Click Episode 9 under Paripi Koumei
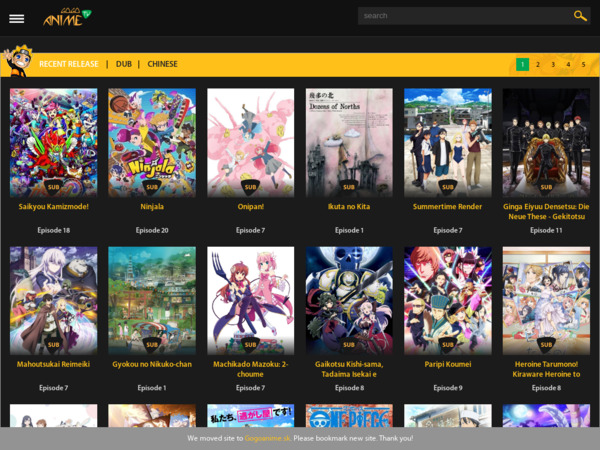Viewport: 600px width, 450px height. [448, 388]
